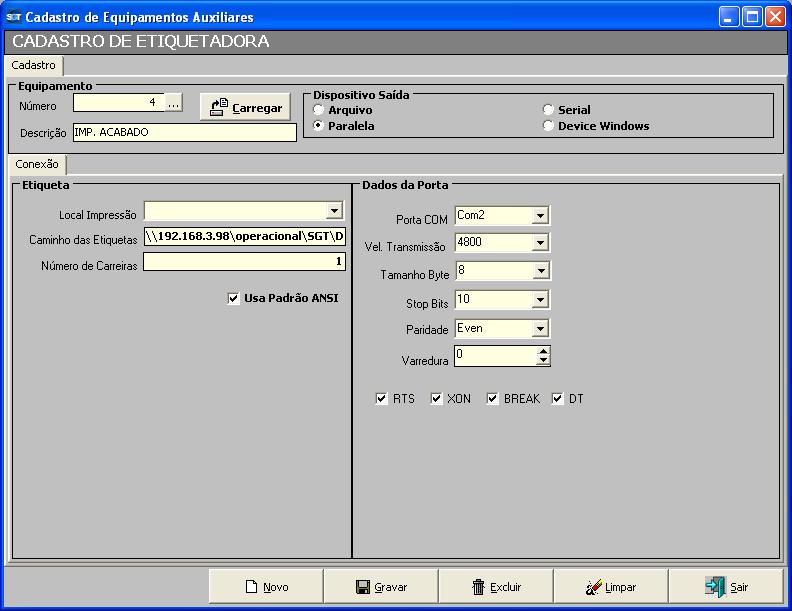Click the Limpar eraser icon

tap(593, 587)
